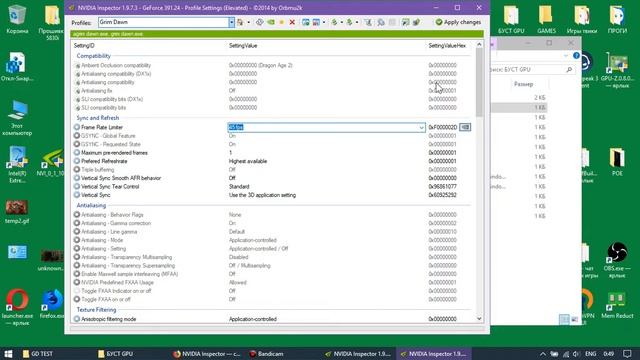Screen dimensions: 640x360
Task: Select Anisotropic filtering mode row
Action: click(x=271, y=319)
